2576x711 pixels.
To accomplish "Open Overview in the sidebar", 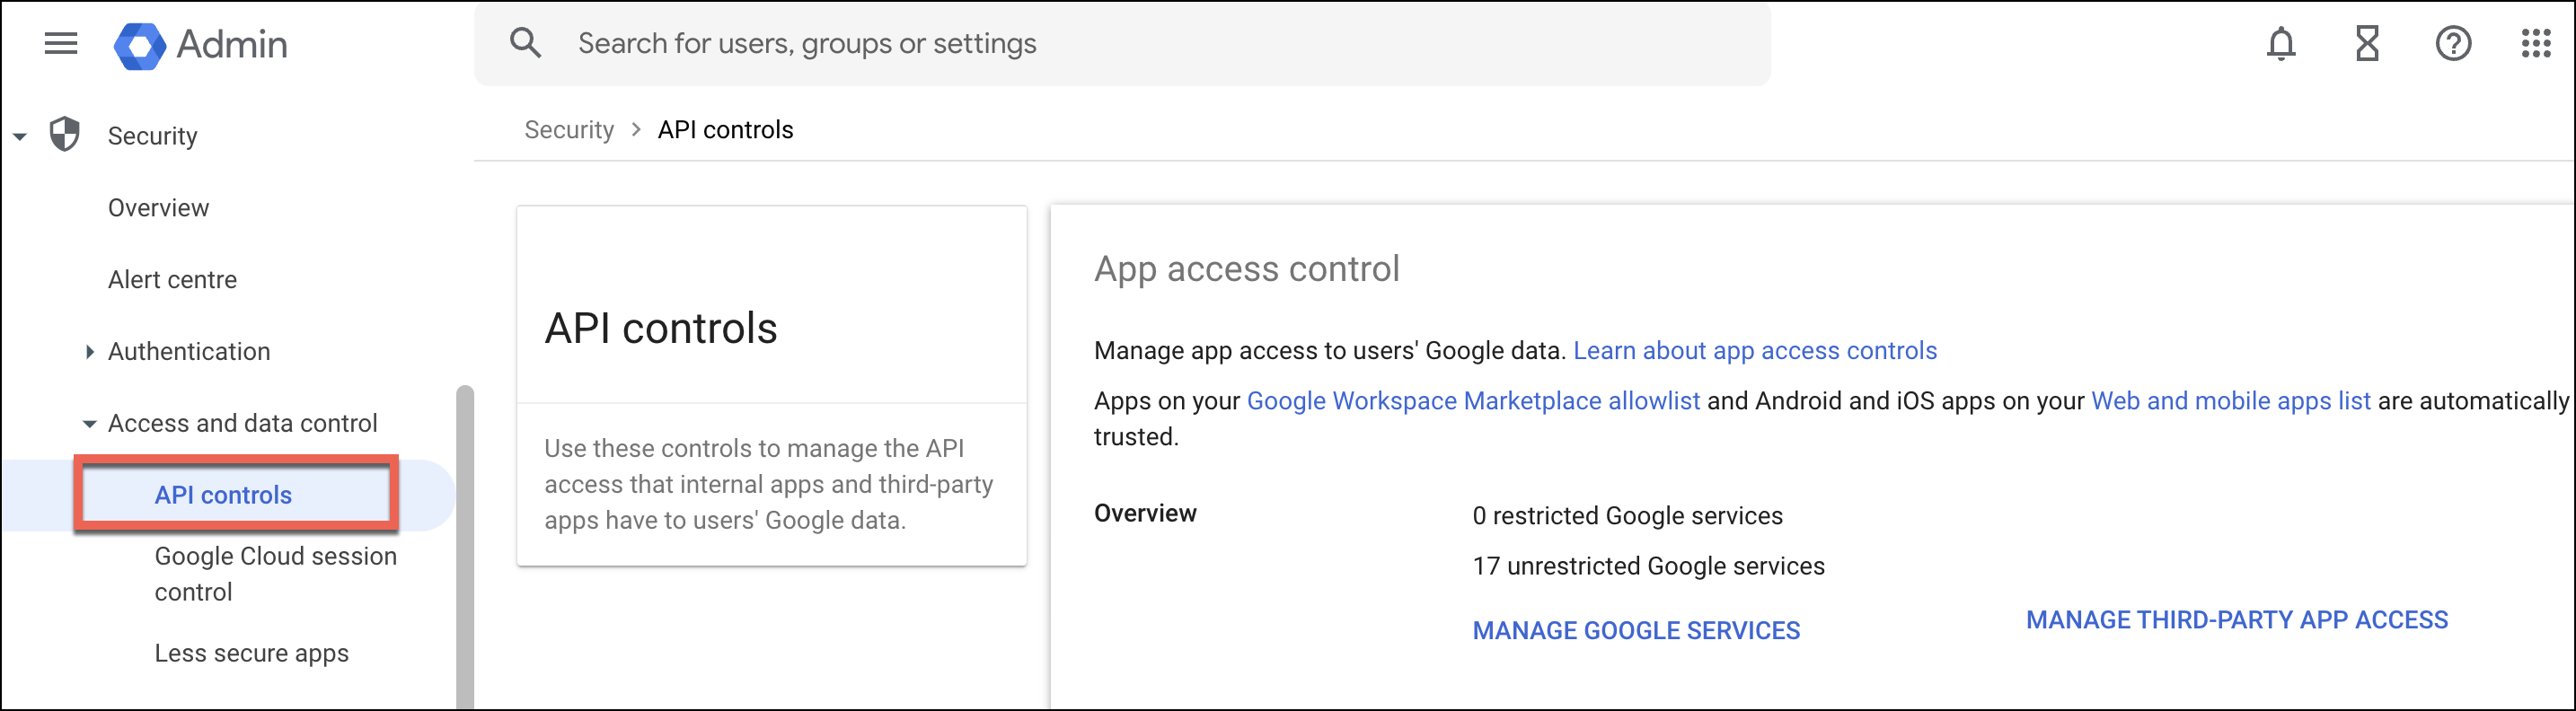I will click(x=158, y=208).
